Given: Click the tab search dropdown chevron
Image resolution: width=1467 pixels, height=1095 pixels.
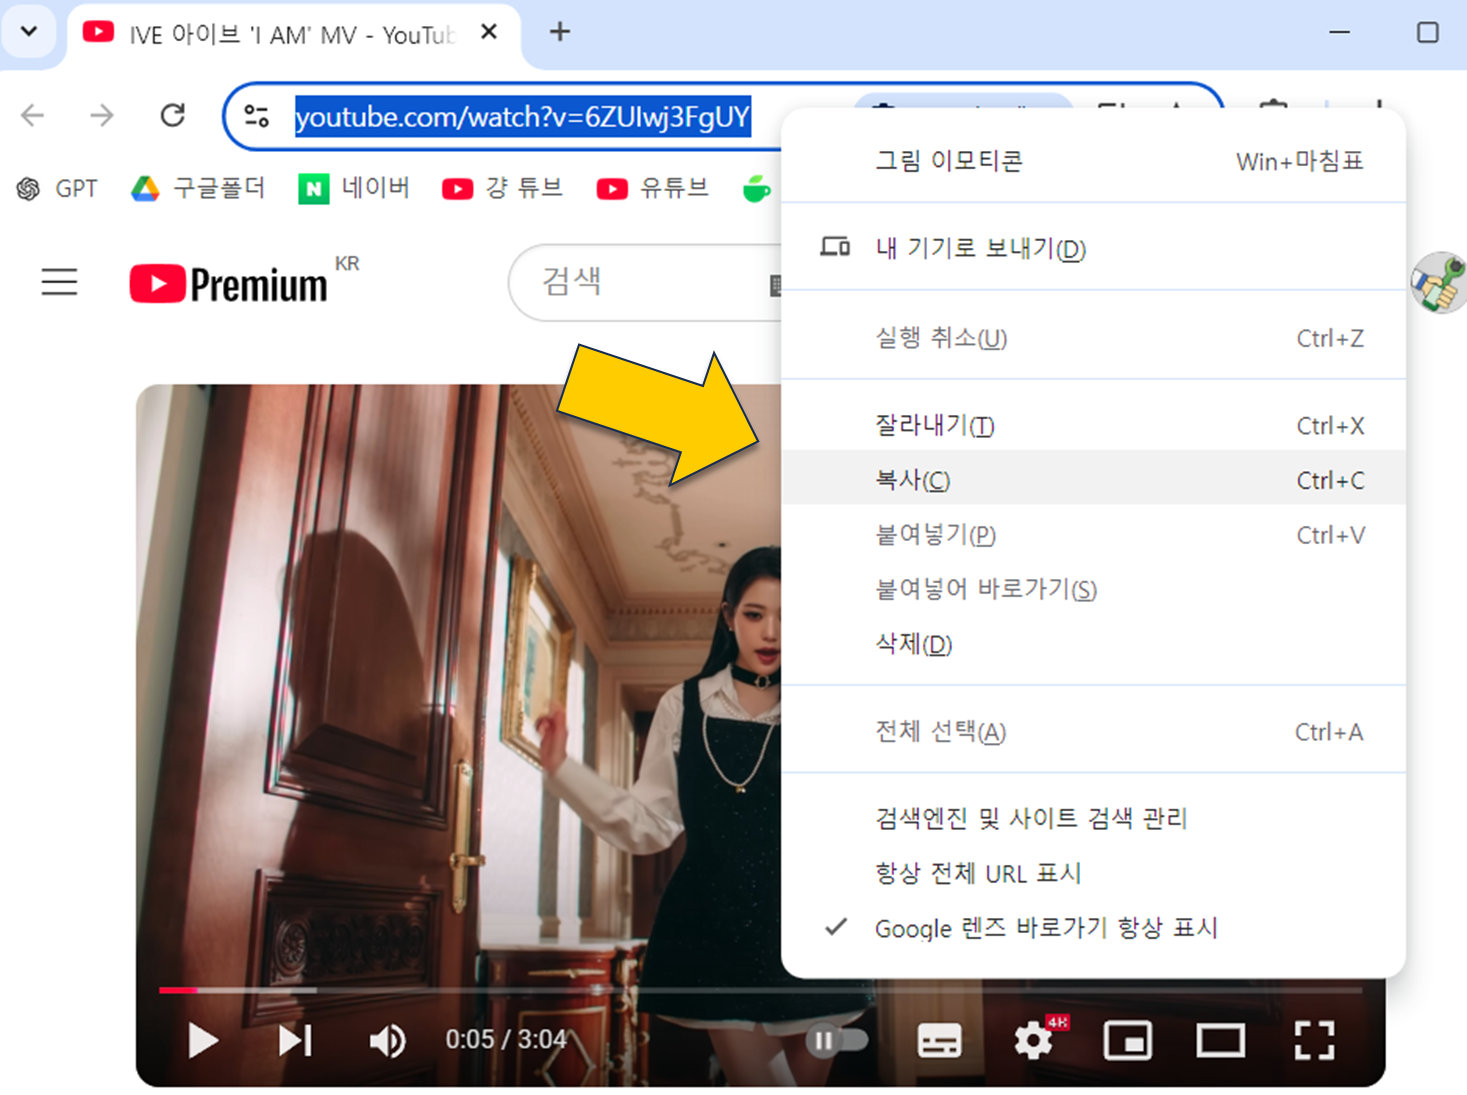Looking at the screenshot, I should pos(29,31).
